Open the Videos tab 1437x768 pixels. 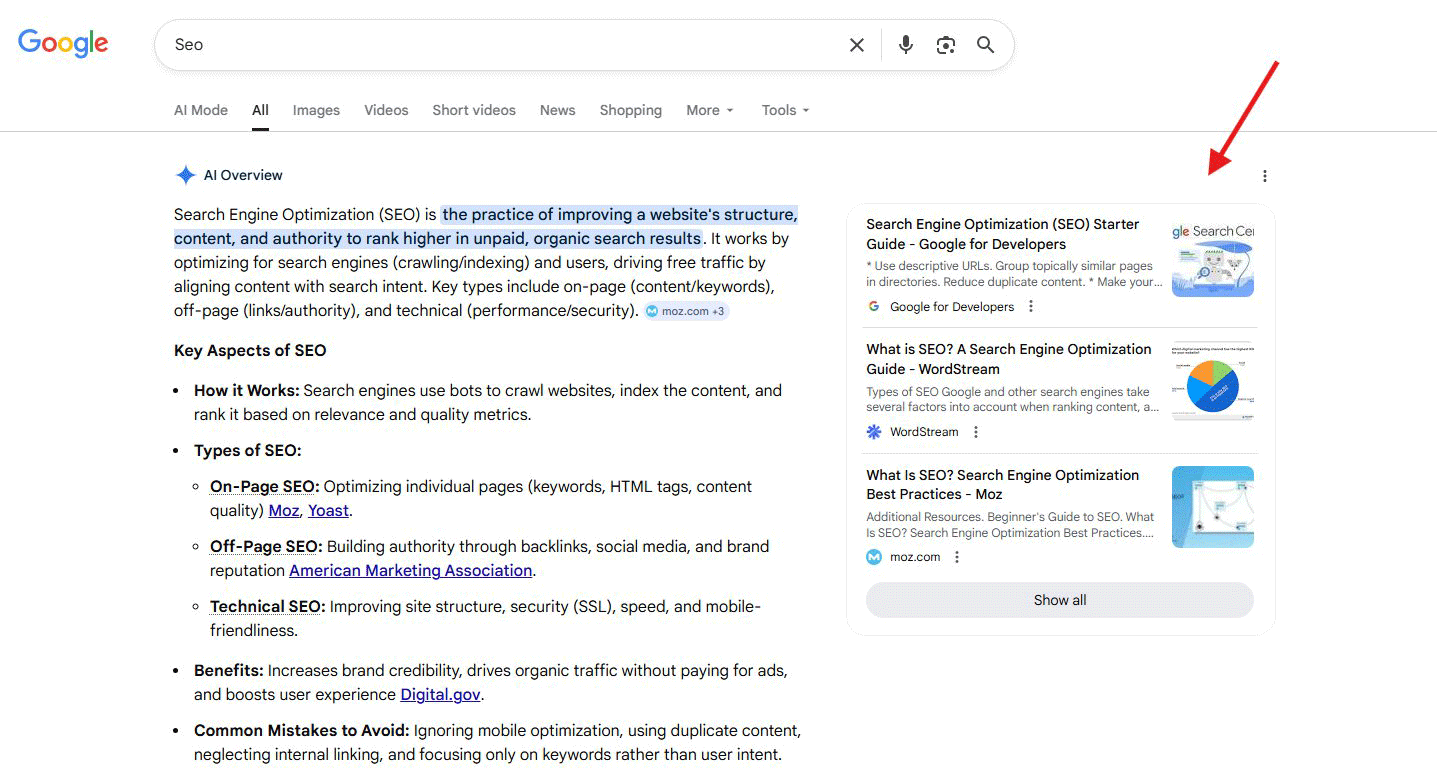(386, 110)
